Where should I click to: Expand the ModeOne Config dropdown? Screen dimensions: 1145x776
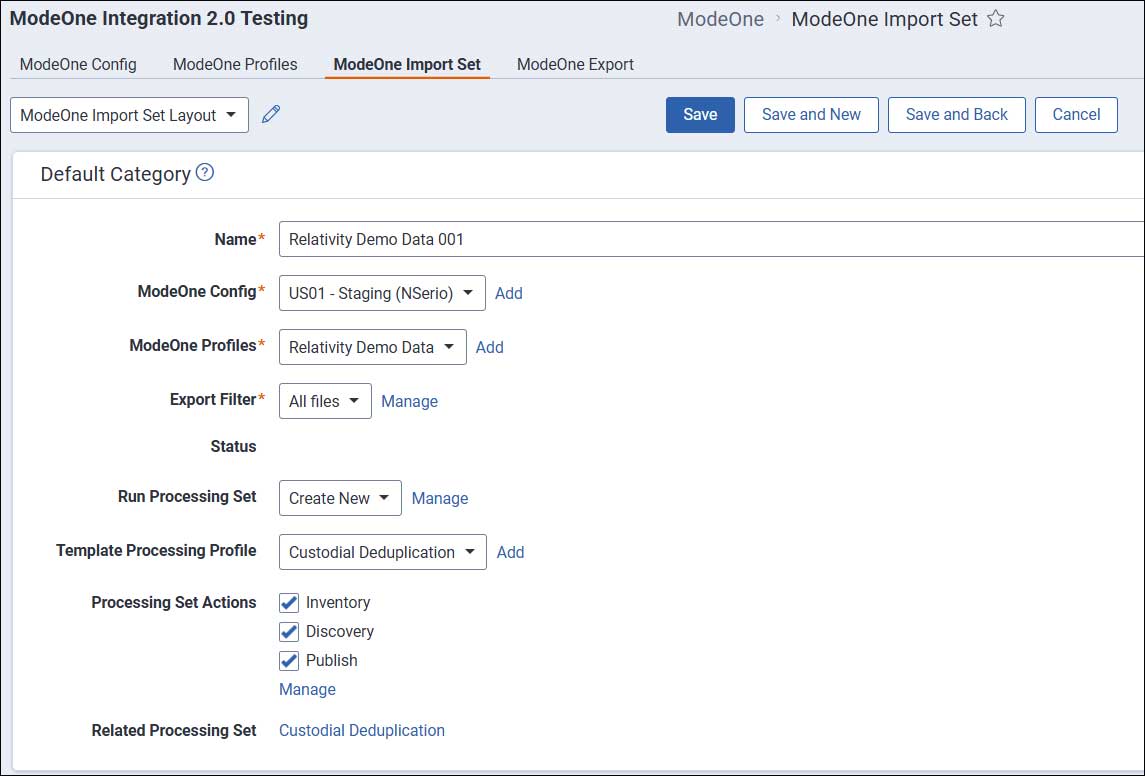(x=382, y=293)
